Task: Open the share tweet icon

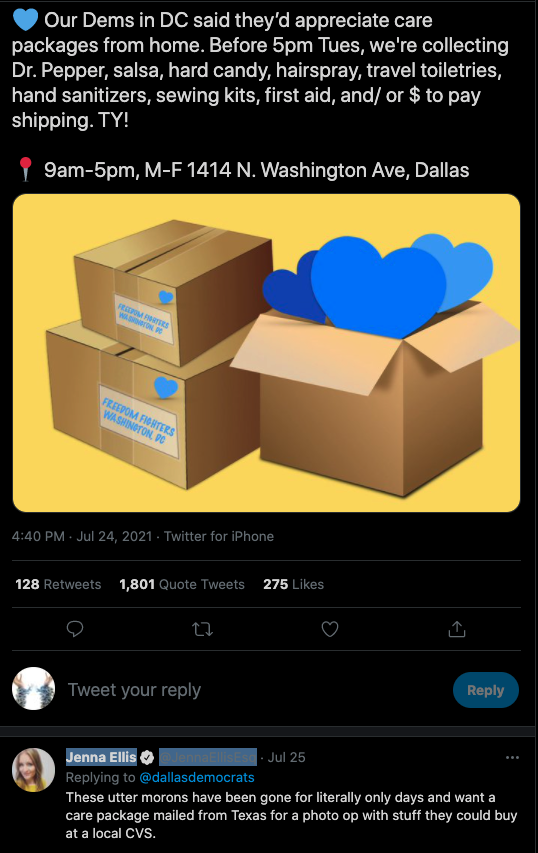Action: (457, 629)
